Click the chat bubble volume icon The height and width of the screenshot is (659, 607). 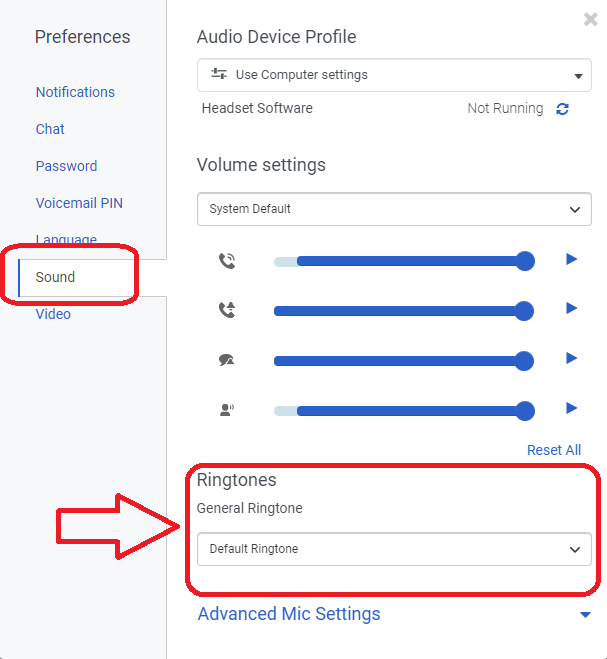pyautogui.click(x=227, y=360)
